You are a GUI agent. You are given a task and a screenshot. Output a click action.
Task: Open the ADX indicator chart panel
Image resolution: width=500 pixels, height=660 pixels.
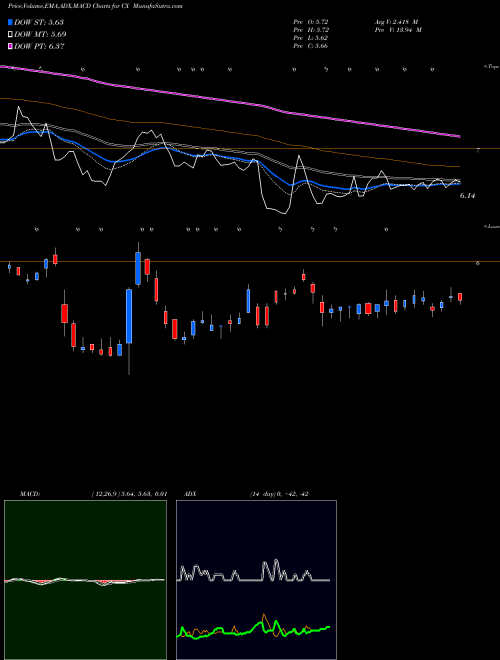pyautogui.click(x=256, y=580)
